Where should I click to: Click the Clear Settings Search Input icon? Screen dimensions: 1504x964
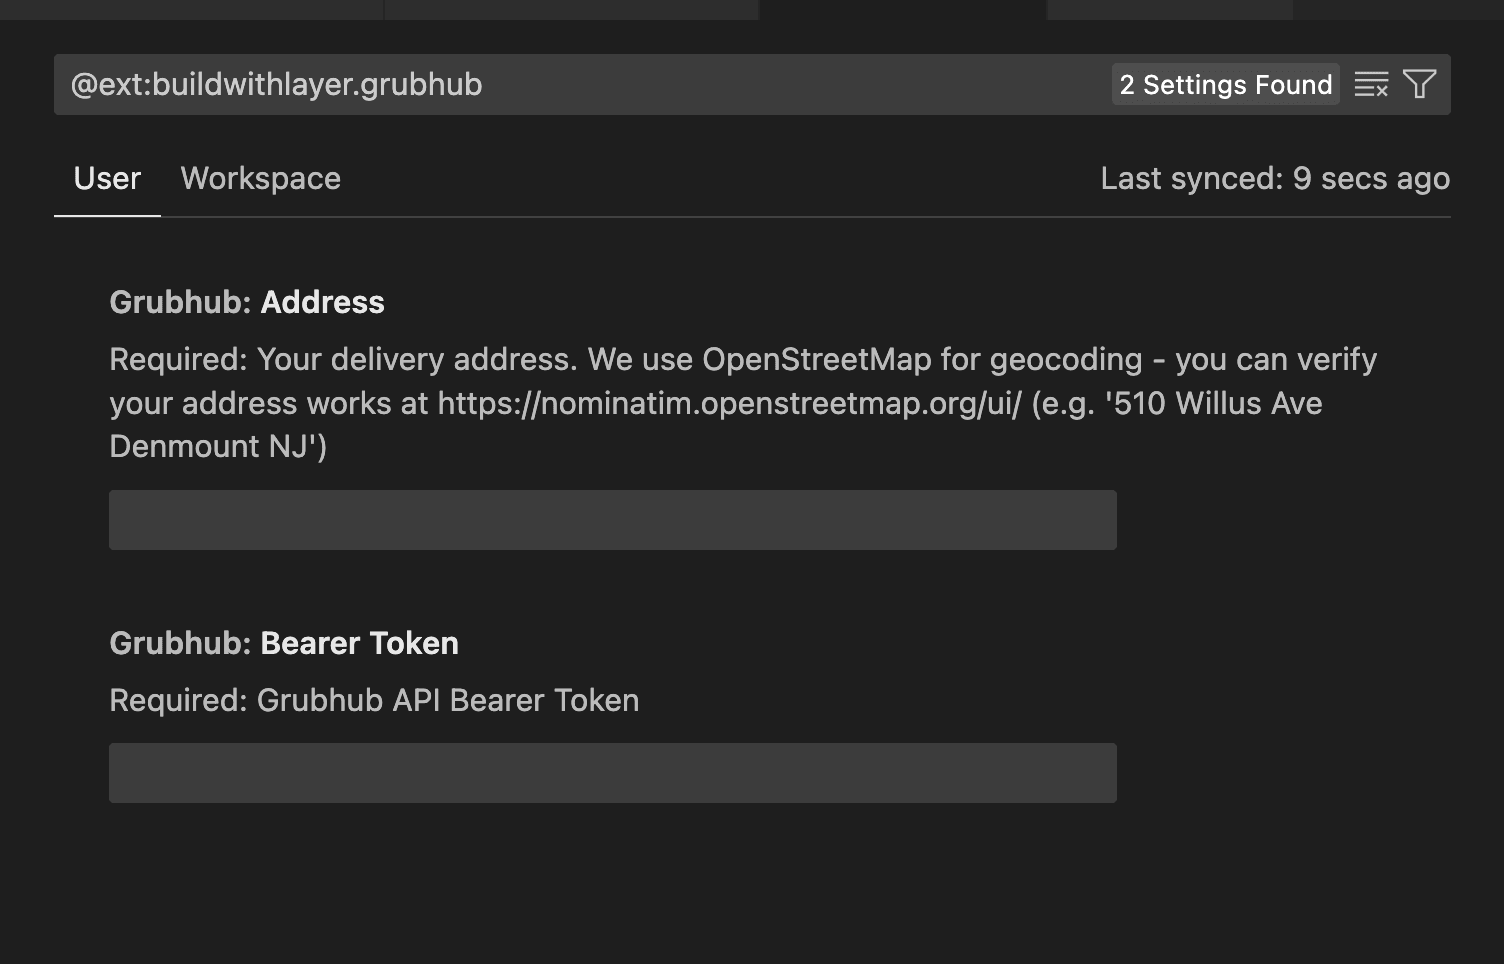tap(1371, 85)
